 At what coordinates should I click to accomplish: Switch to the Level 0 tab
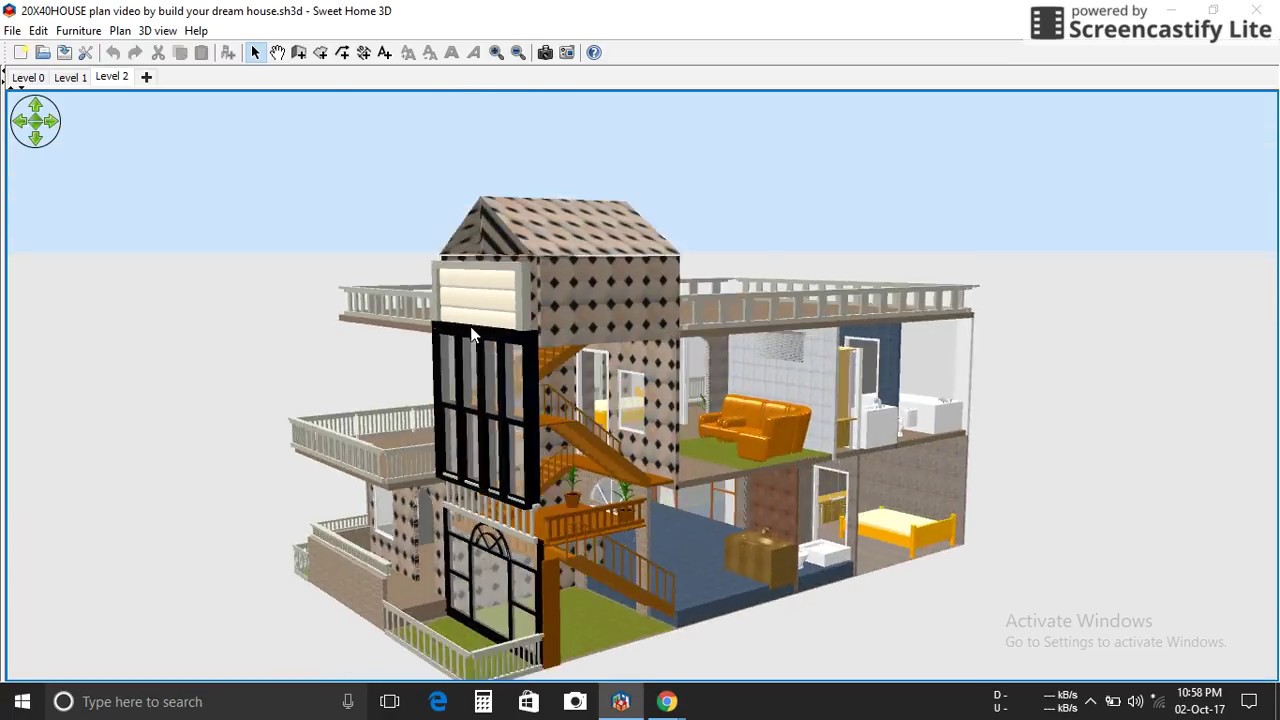[28, 77]
